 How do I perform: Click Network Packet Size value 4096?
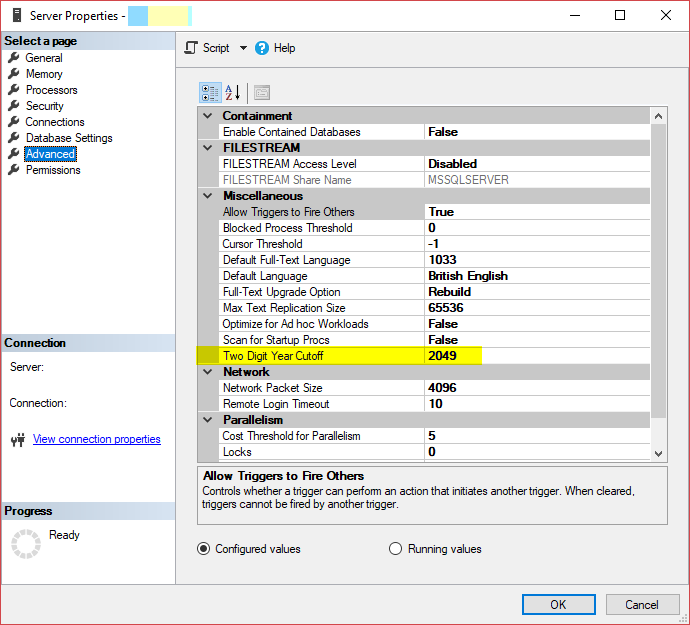click(537, 388)
